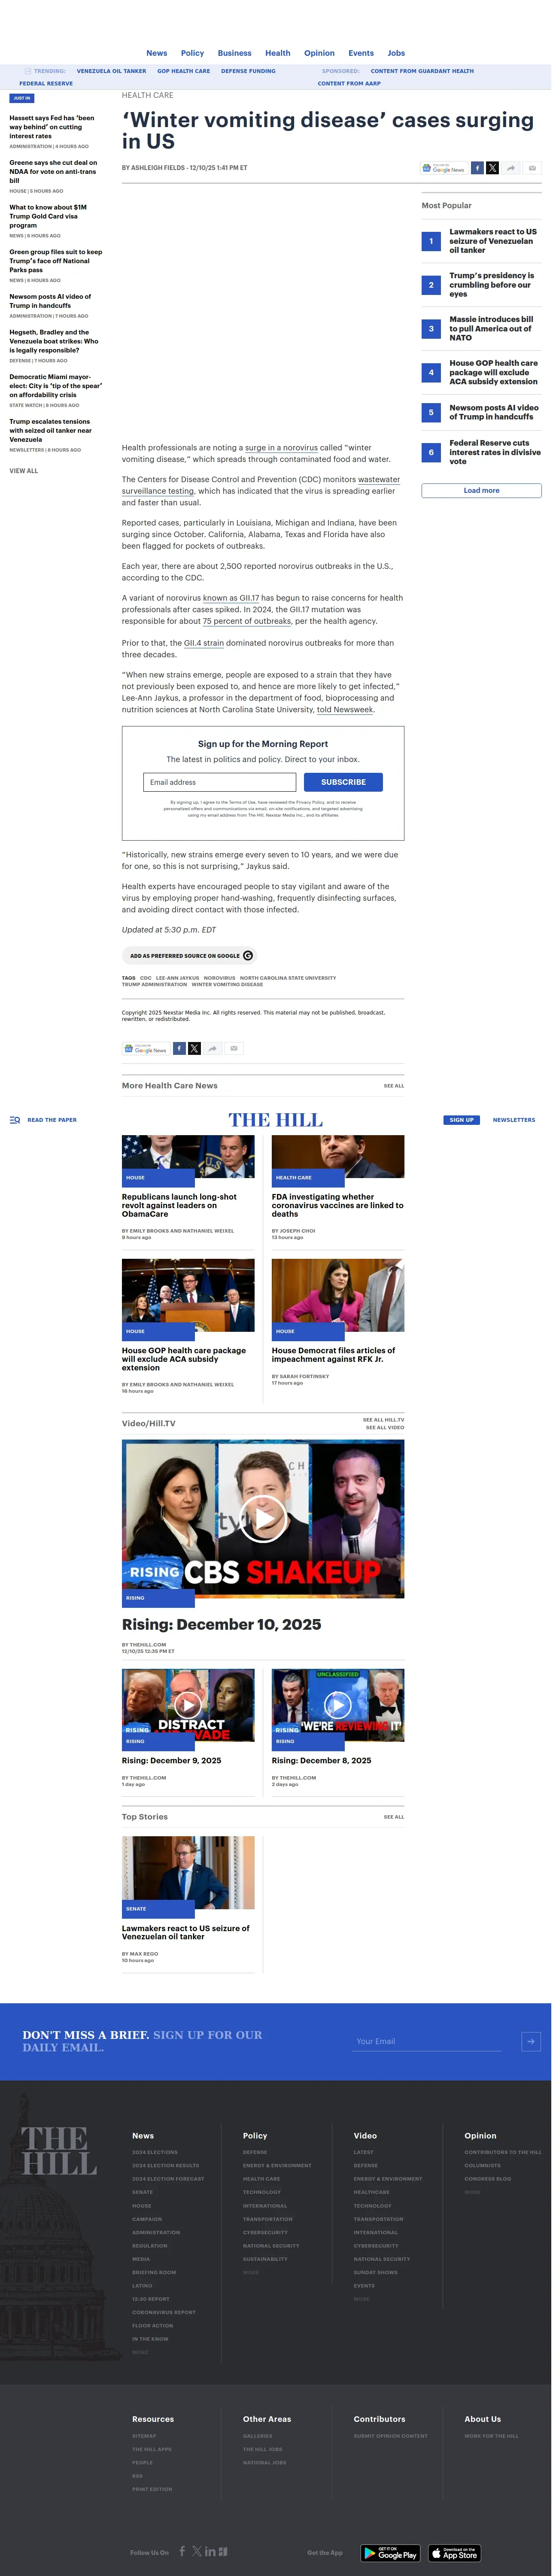
Task: Play the Rising December 9 video
Action: tap(187, 1704)
